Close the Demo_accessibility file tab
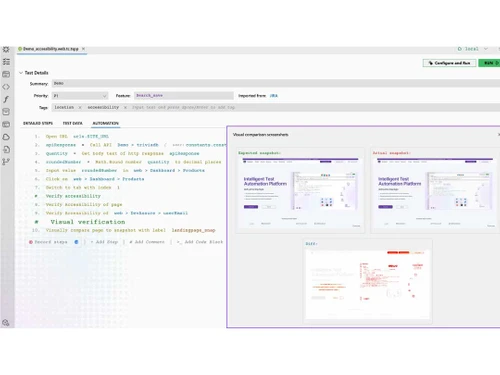 tap(83, 49)
